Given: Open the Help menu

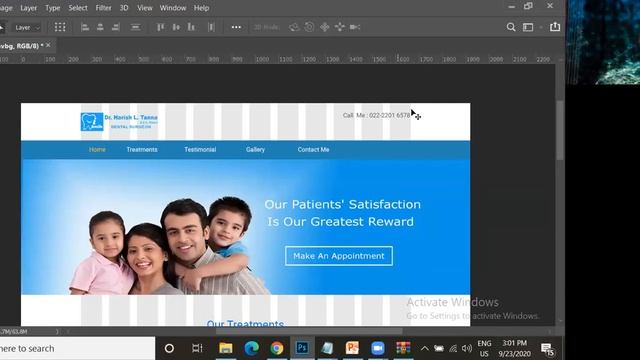Looking at the screenshot, I should (x=201, y=8).
